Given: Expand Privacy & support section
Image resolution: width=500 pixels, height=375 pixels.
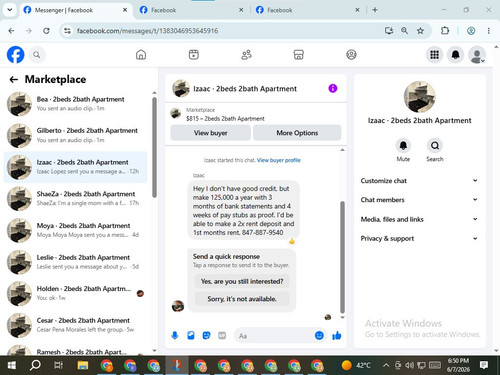Looking at the screenshot, I should (419, 238).
